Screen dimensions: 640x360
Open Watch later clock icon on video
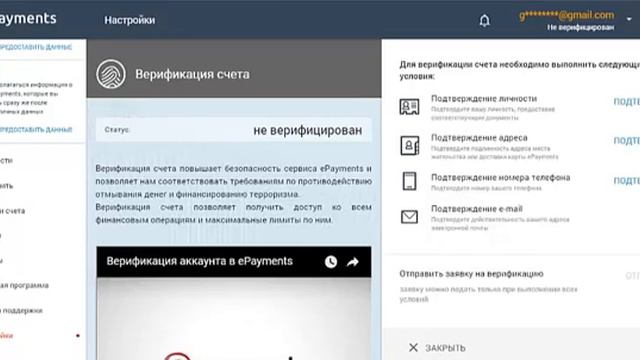tap(331, 262)
